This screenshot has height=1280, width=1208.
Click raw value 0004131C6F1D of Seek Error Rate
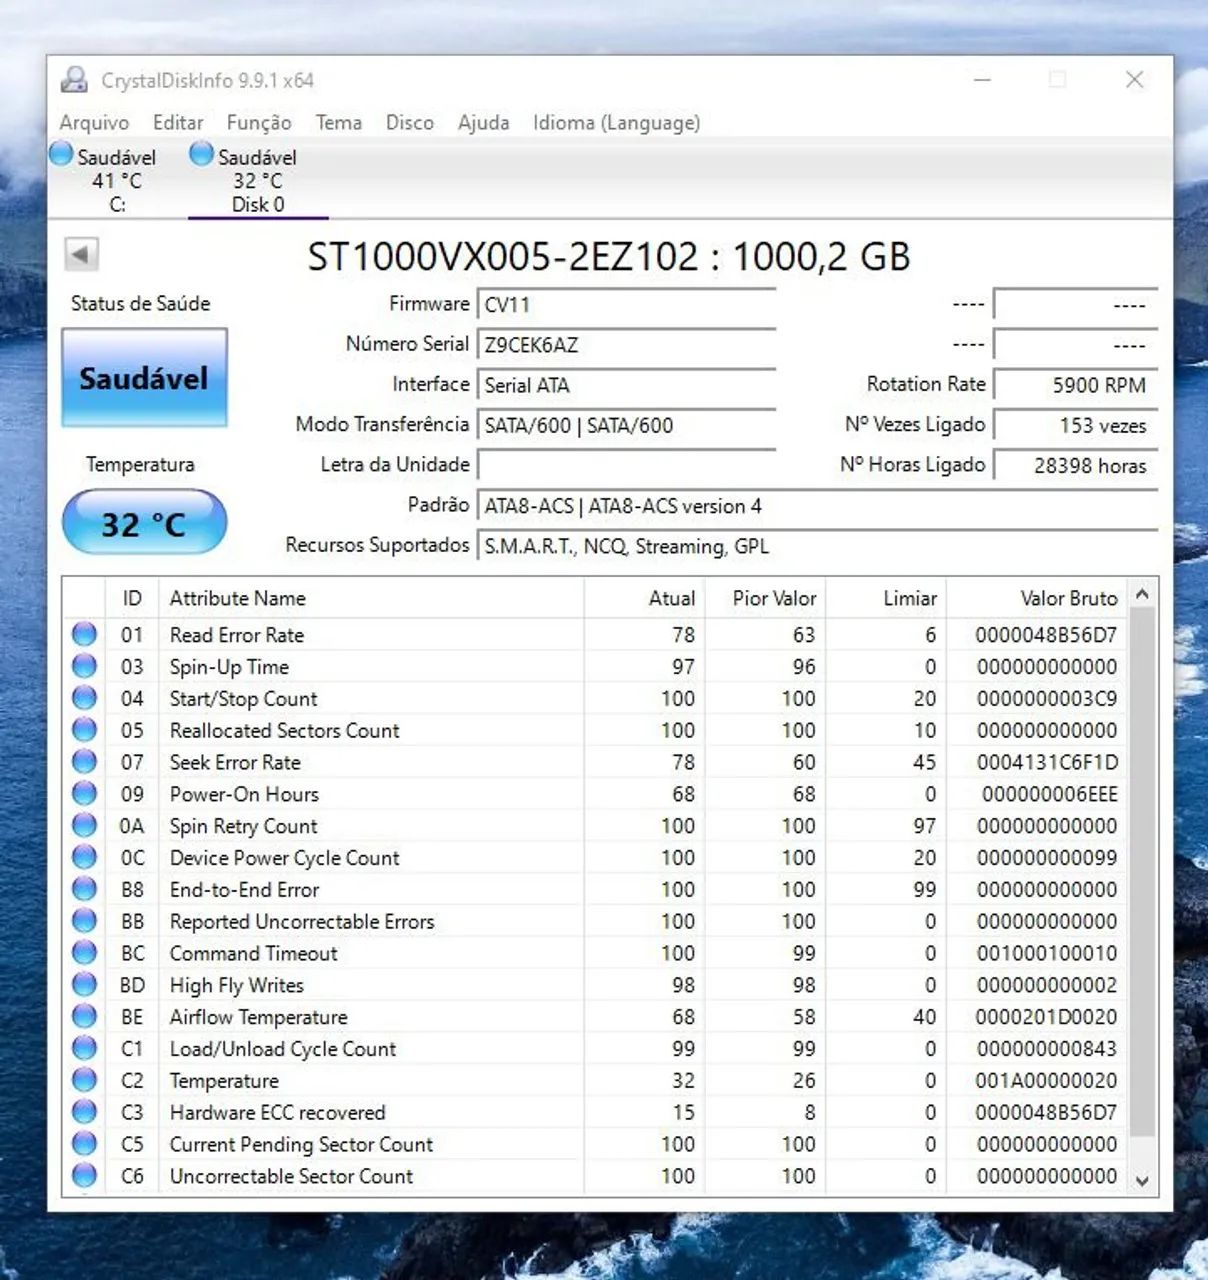pos(1047,762)
